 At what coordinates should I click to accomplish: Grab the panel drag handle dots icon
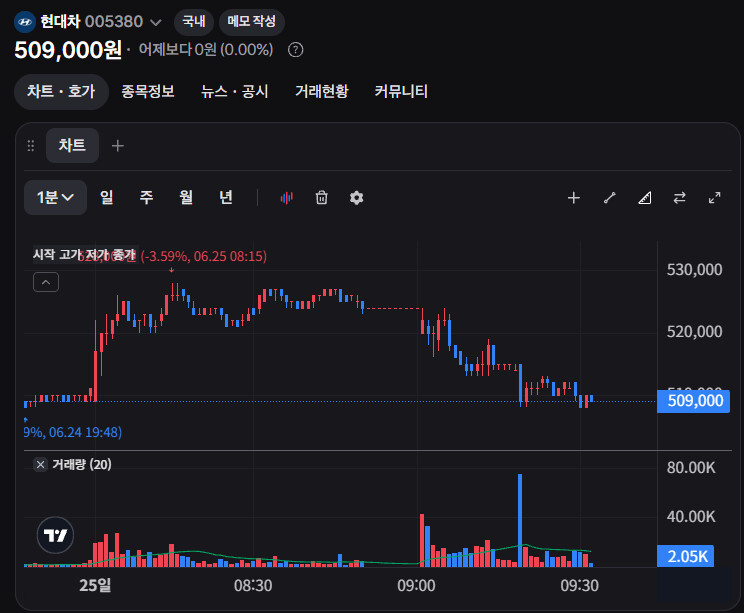31,146
